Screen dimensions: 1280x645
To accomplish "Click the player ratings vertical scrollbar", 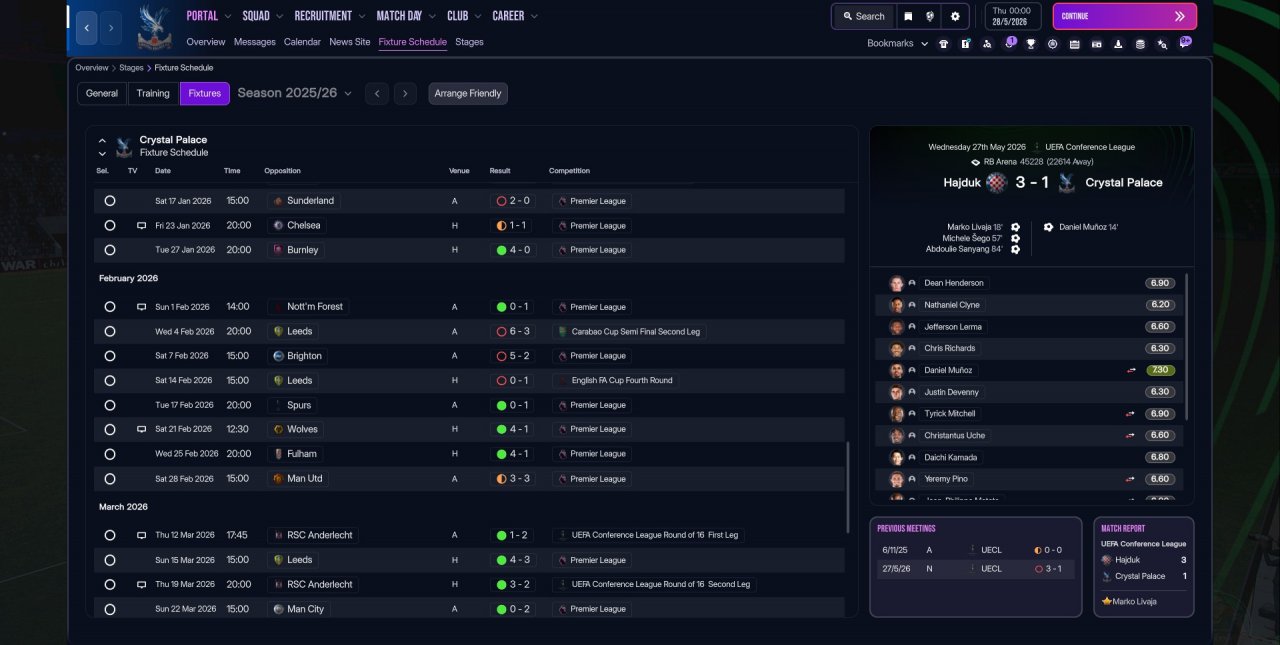I will pyautogui.click(x=1187, y=345).
